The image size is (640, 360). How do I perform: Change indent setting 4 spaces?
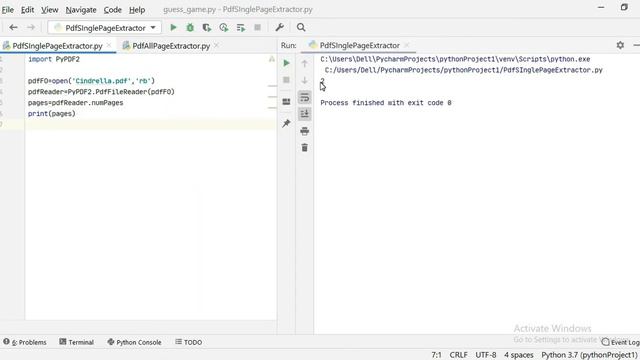[x=518, y=355]
